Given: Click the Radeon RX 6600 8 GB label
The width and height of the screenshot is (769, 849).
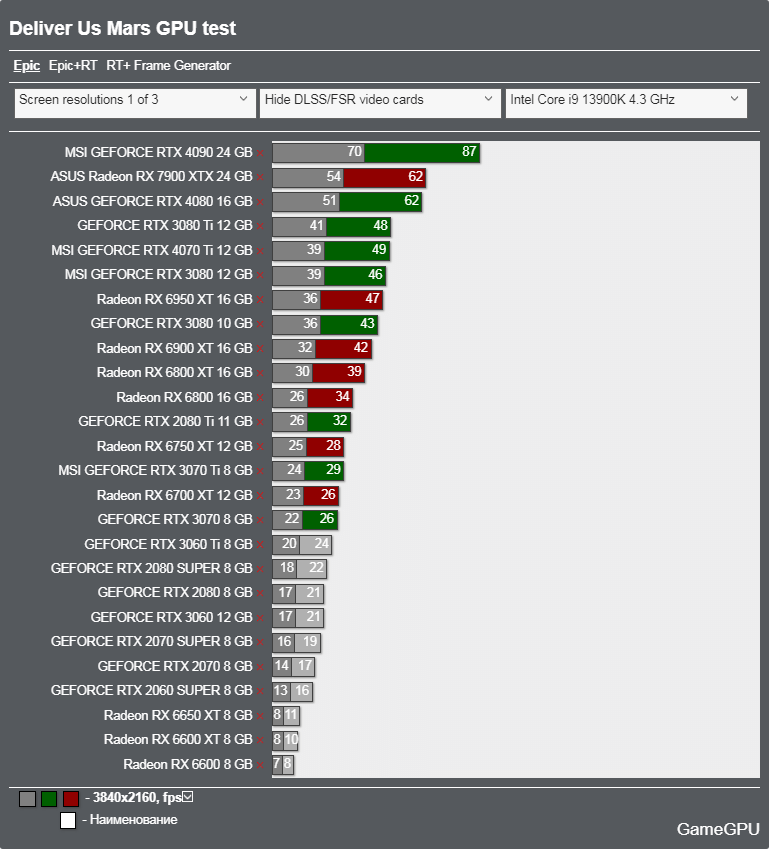Looking at the screenshot, I should tap(188, 765).
